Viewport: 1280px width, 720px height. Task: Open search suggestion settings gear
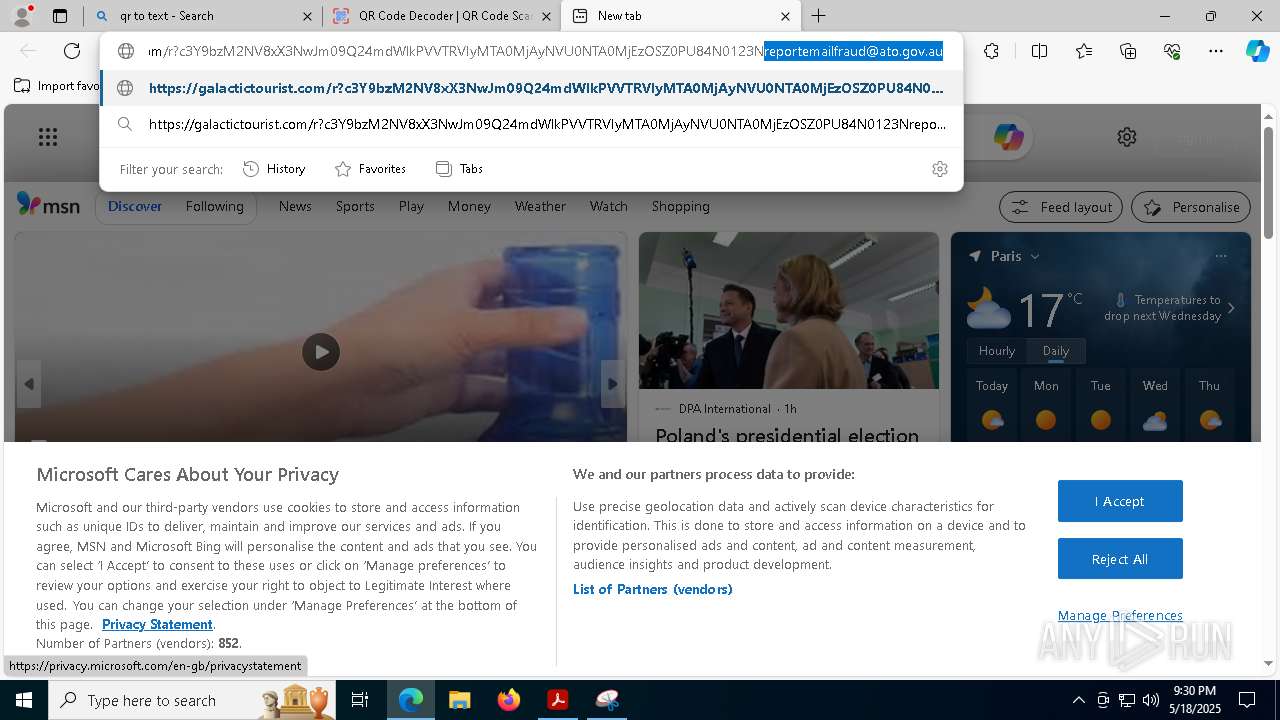pos(939,169)
